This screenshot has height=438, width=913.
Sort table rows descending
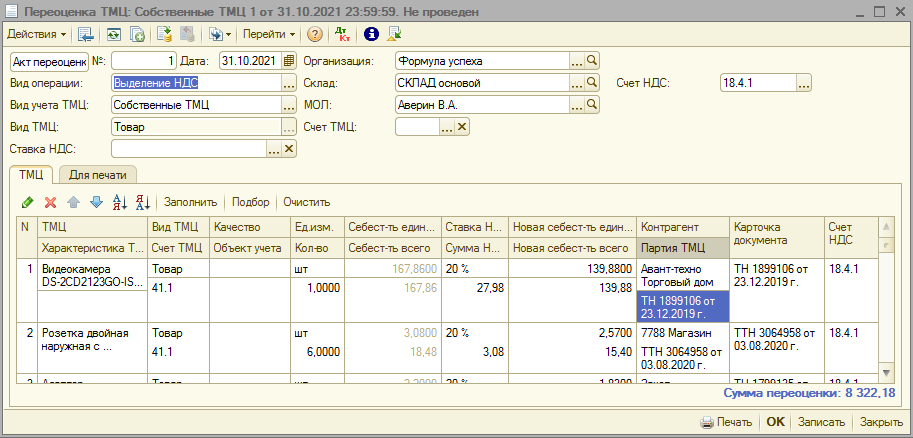pos(142,202)
